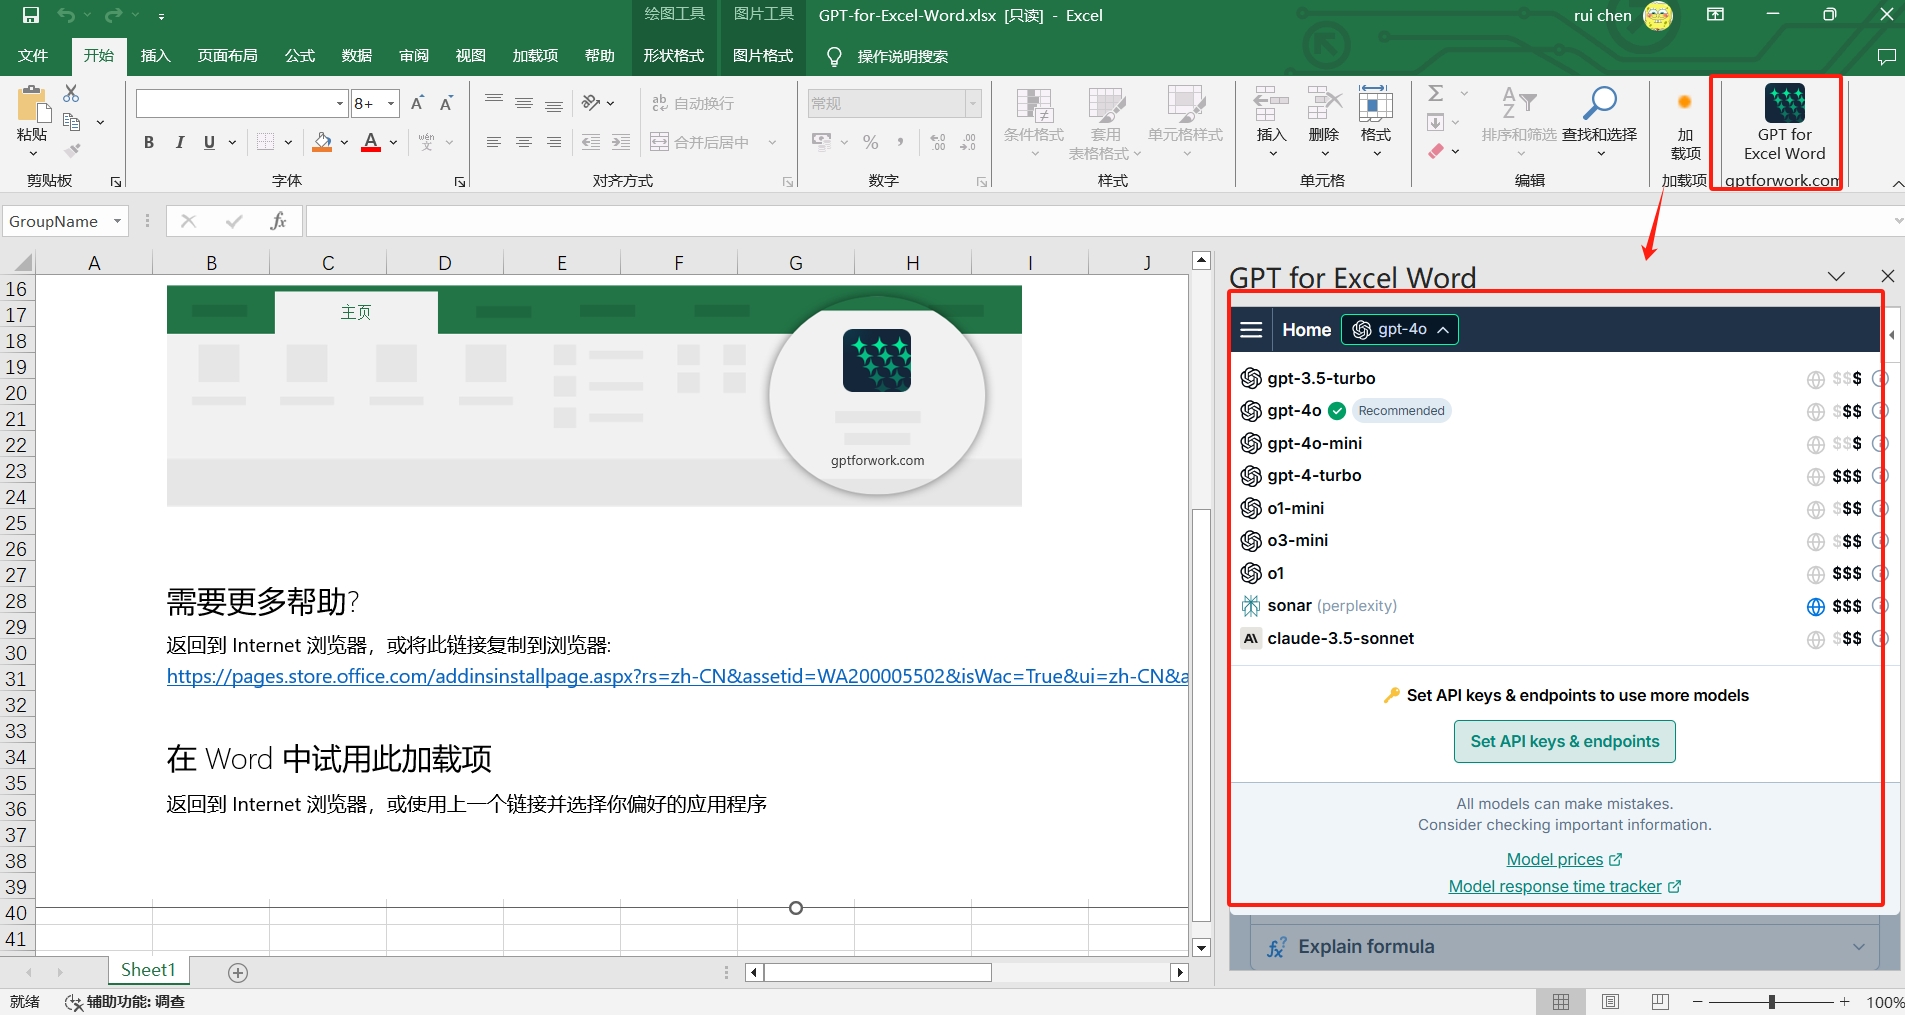Select the gpt-4-turbo model
This screenshot has height=1015, width=1905.
[1314, 475]
